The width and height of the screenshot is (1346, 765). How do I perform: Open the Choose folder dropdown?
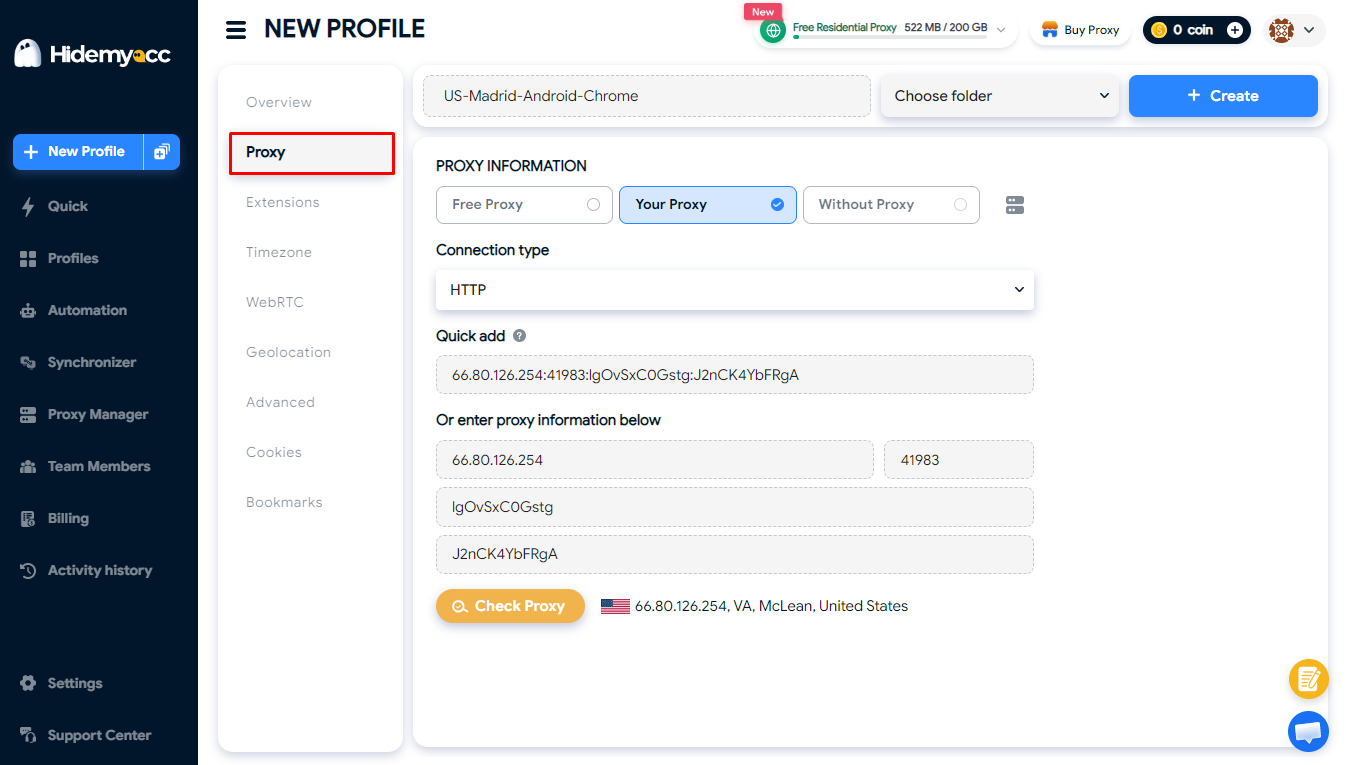(1000, 96)
